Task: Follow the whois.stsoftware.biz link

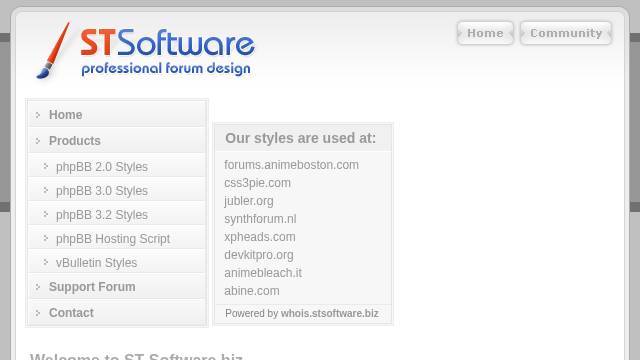Action: click(x=330, y=313)
